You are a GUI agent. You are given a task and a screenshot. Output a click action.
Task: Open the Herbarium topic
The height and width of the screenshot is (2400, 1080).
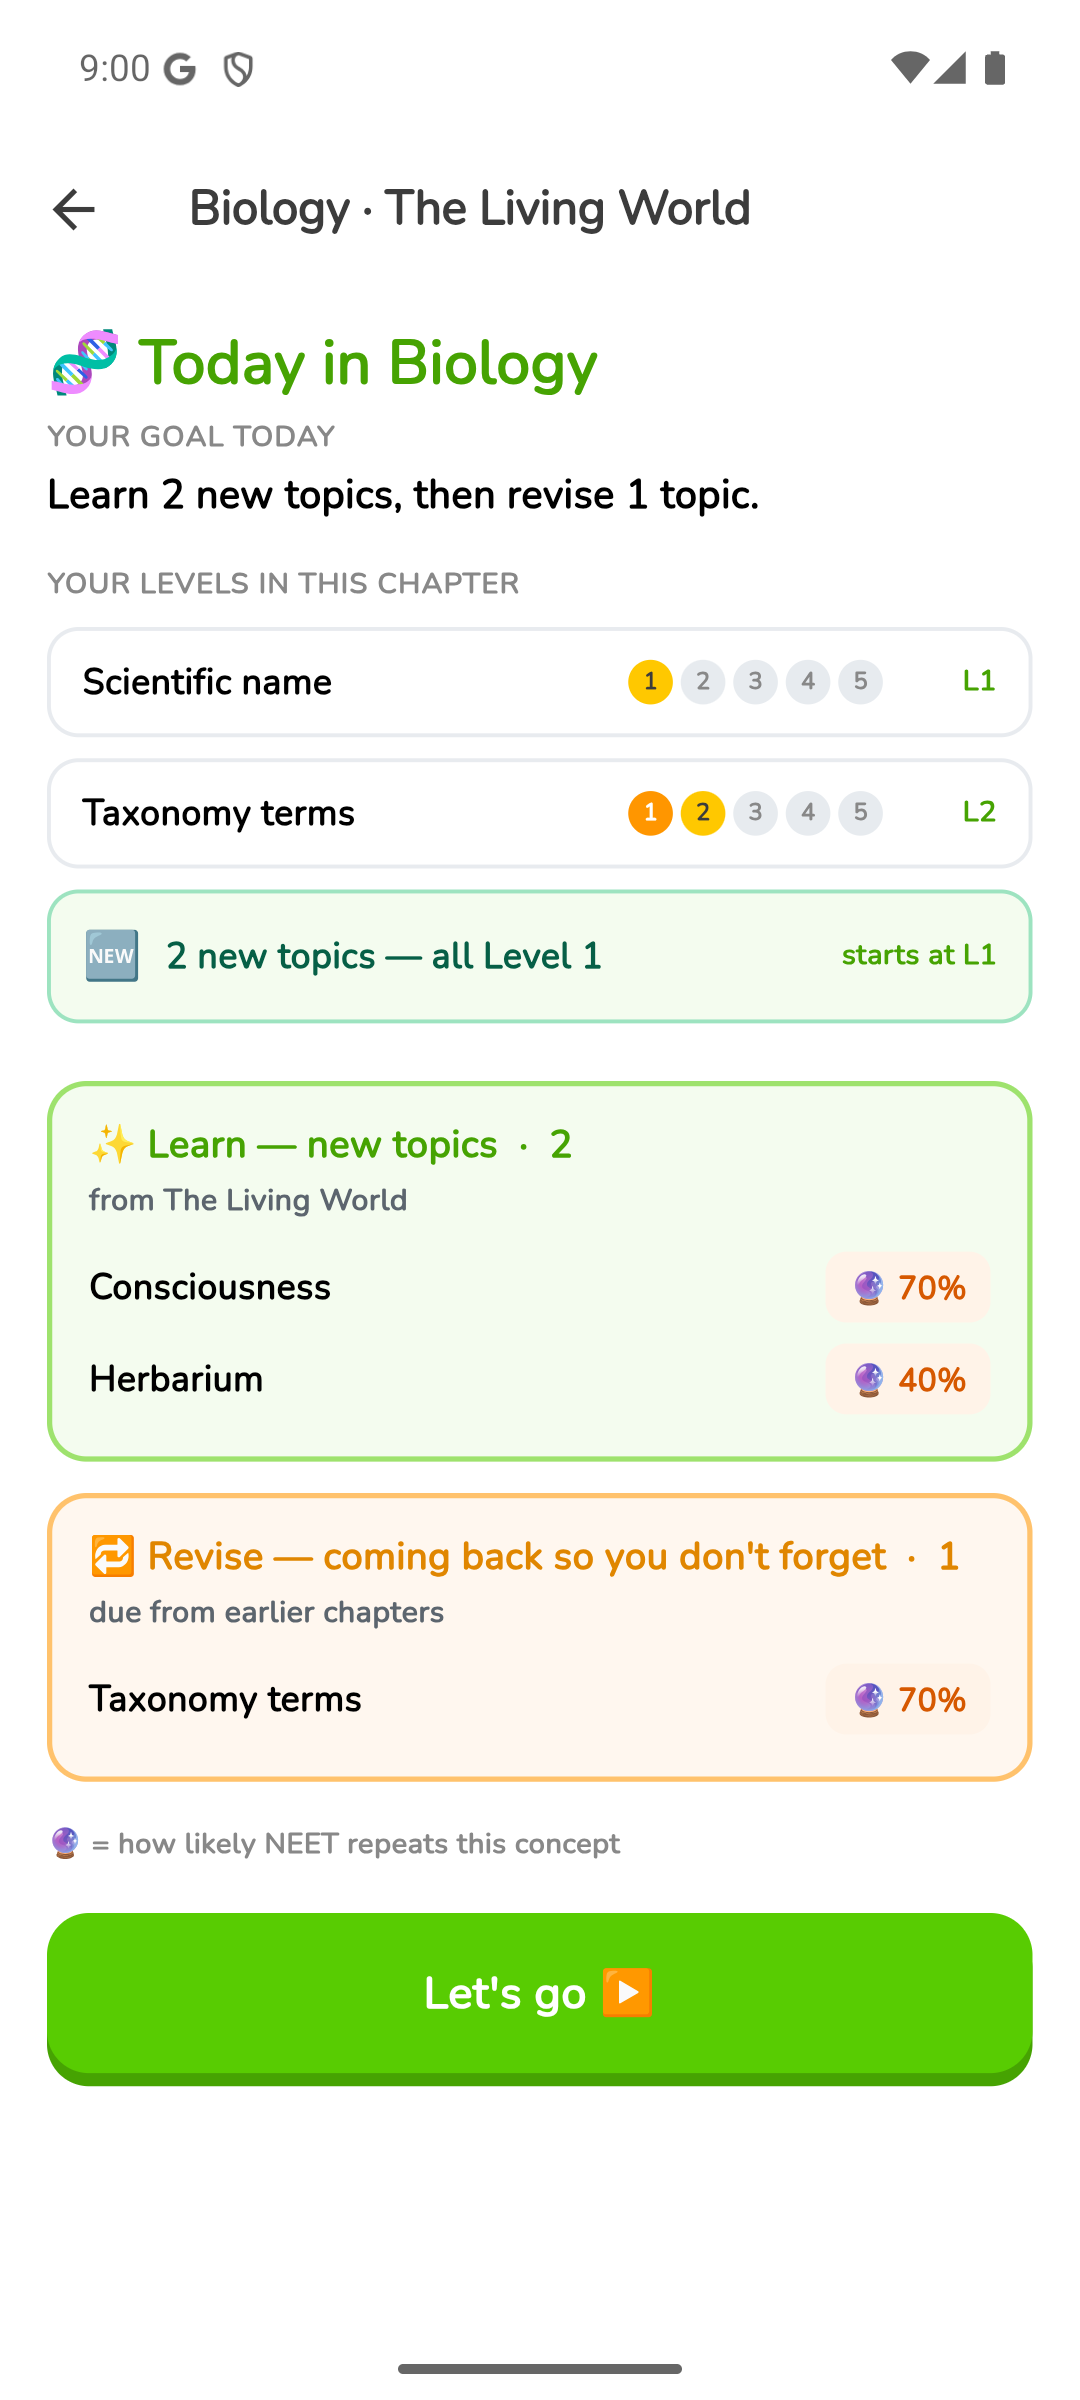[x=540, y=1380]
